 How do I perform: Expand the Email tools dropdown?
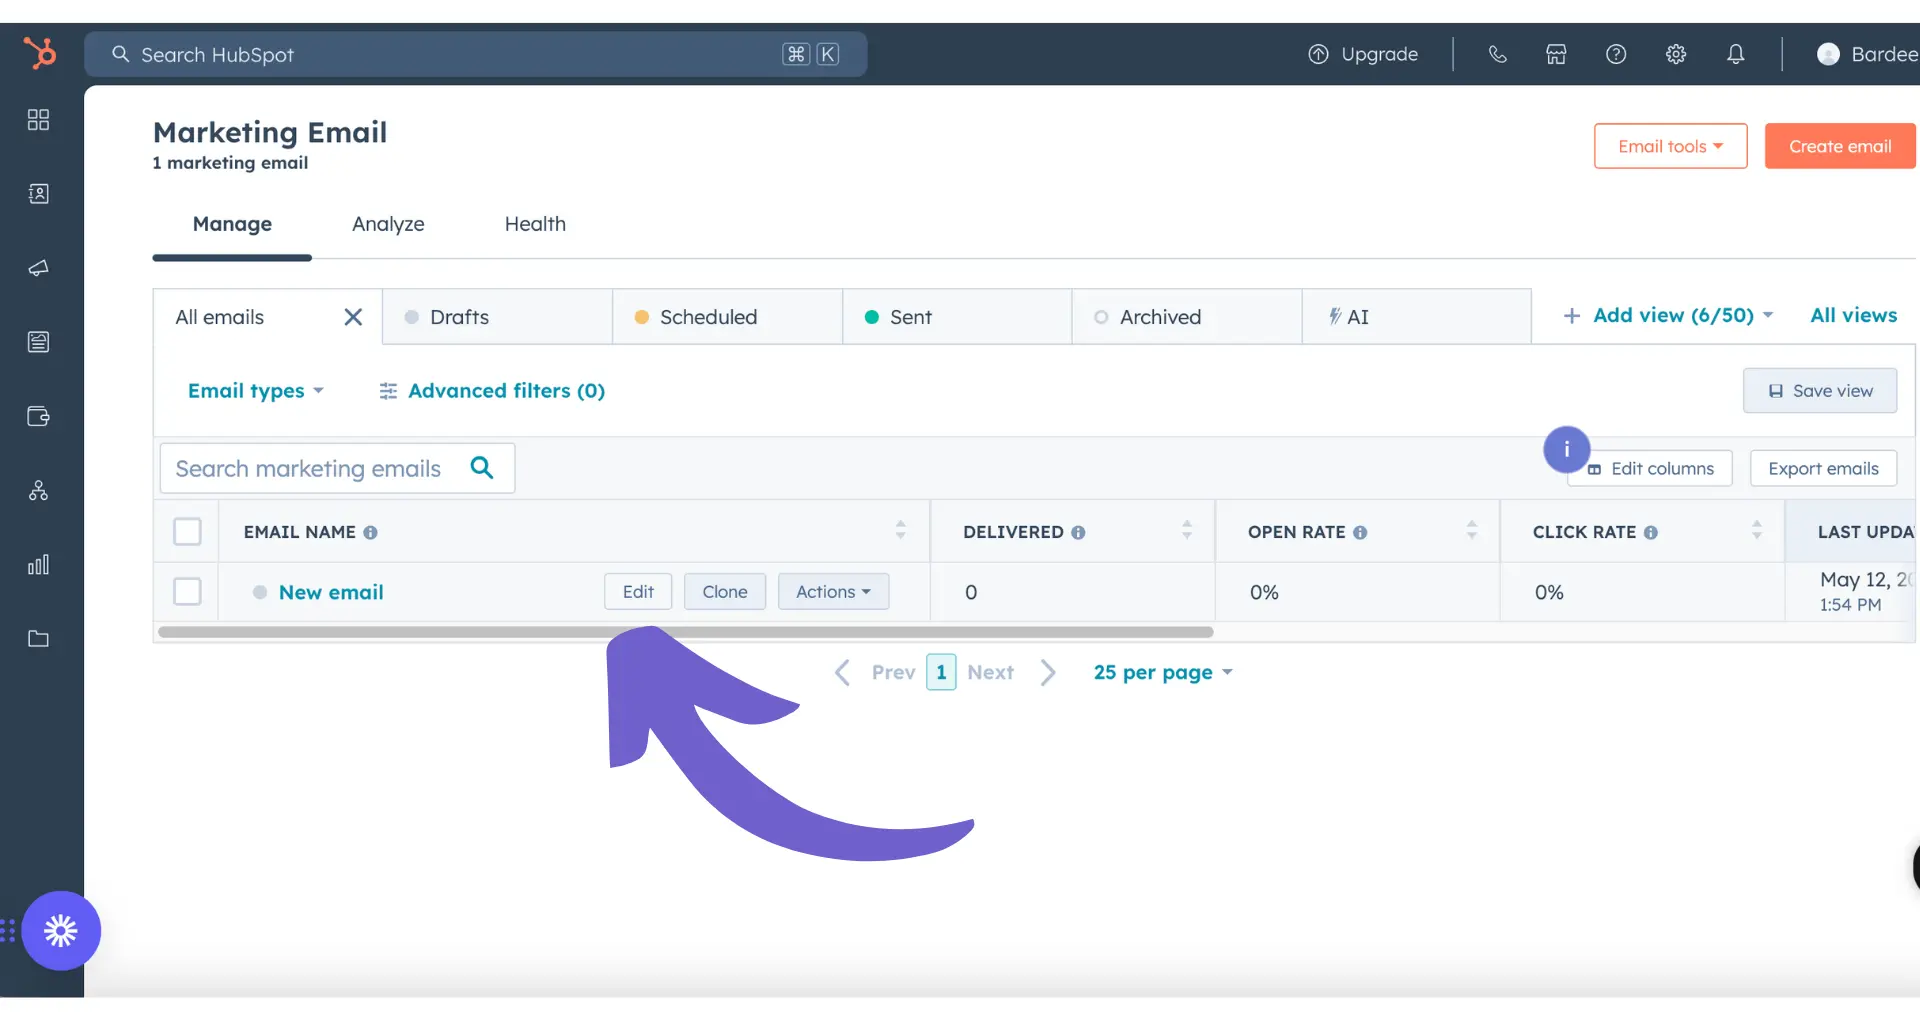click(x=1670, y=146)
